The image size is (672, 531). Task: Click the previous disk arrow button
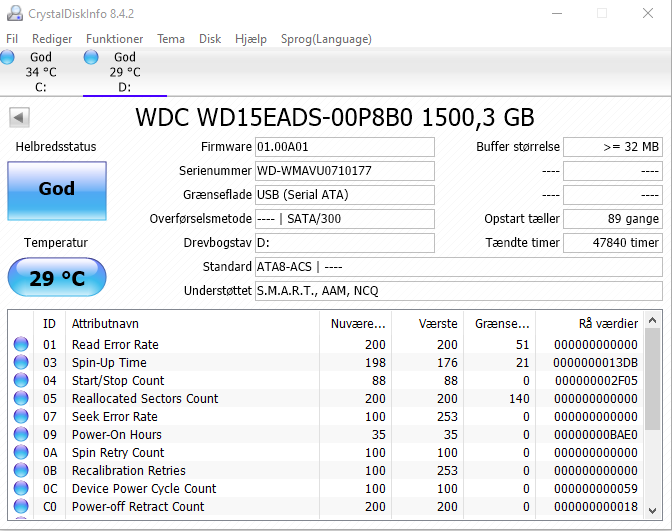pyautogui.click(x=19, y=117)
